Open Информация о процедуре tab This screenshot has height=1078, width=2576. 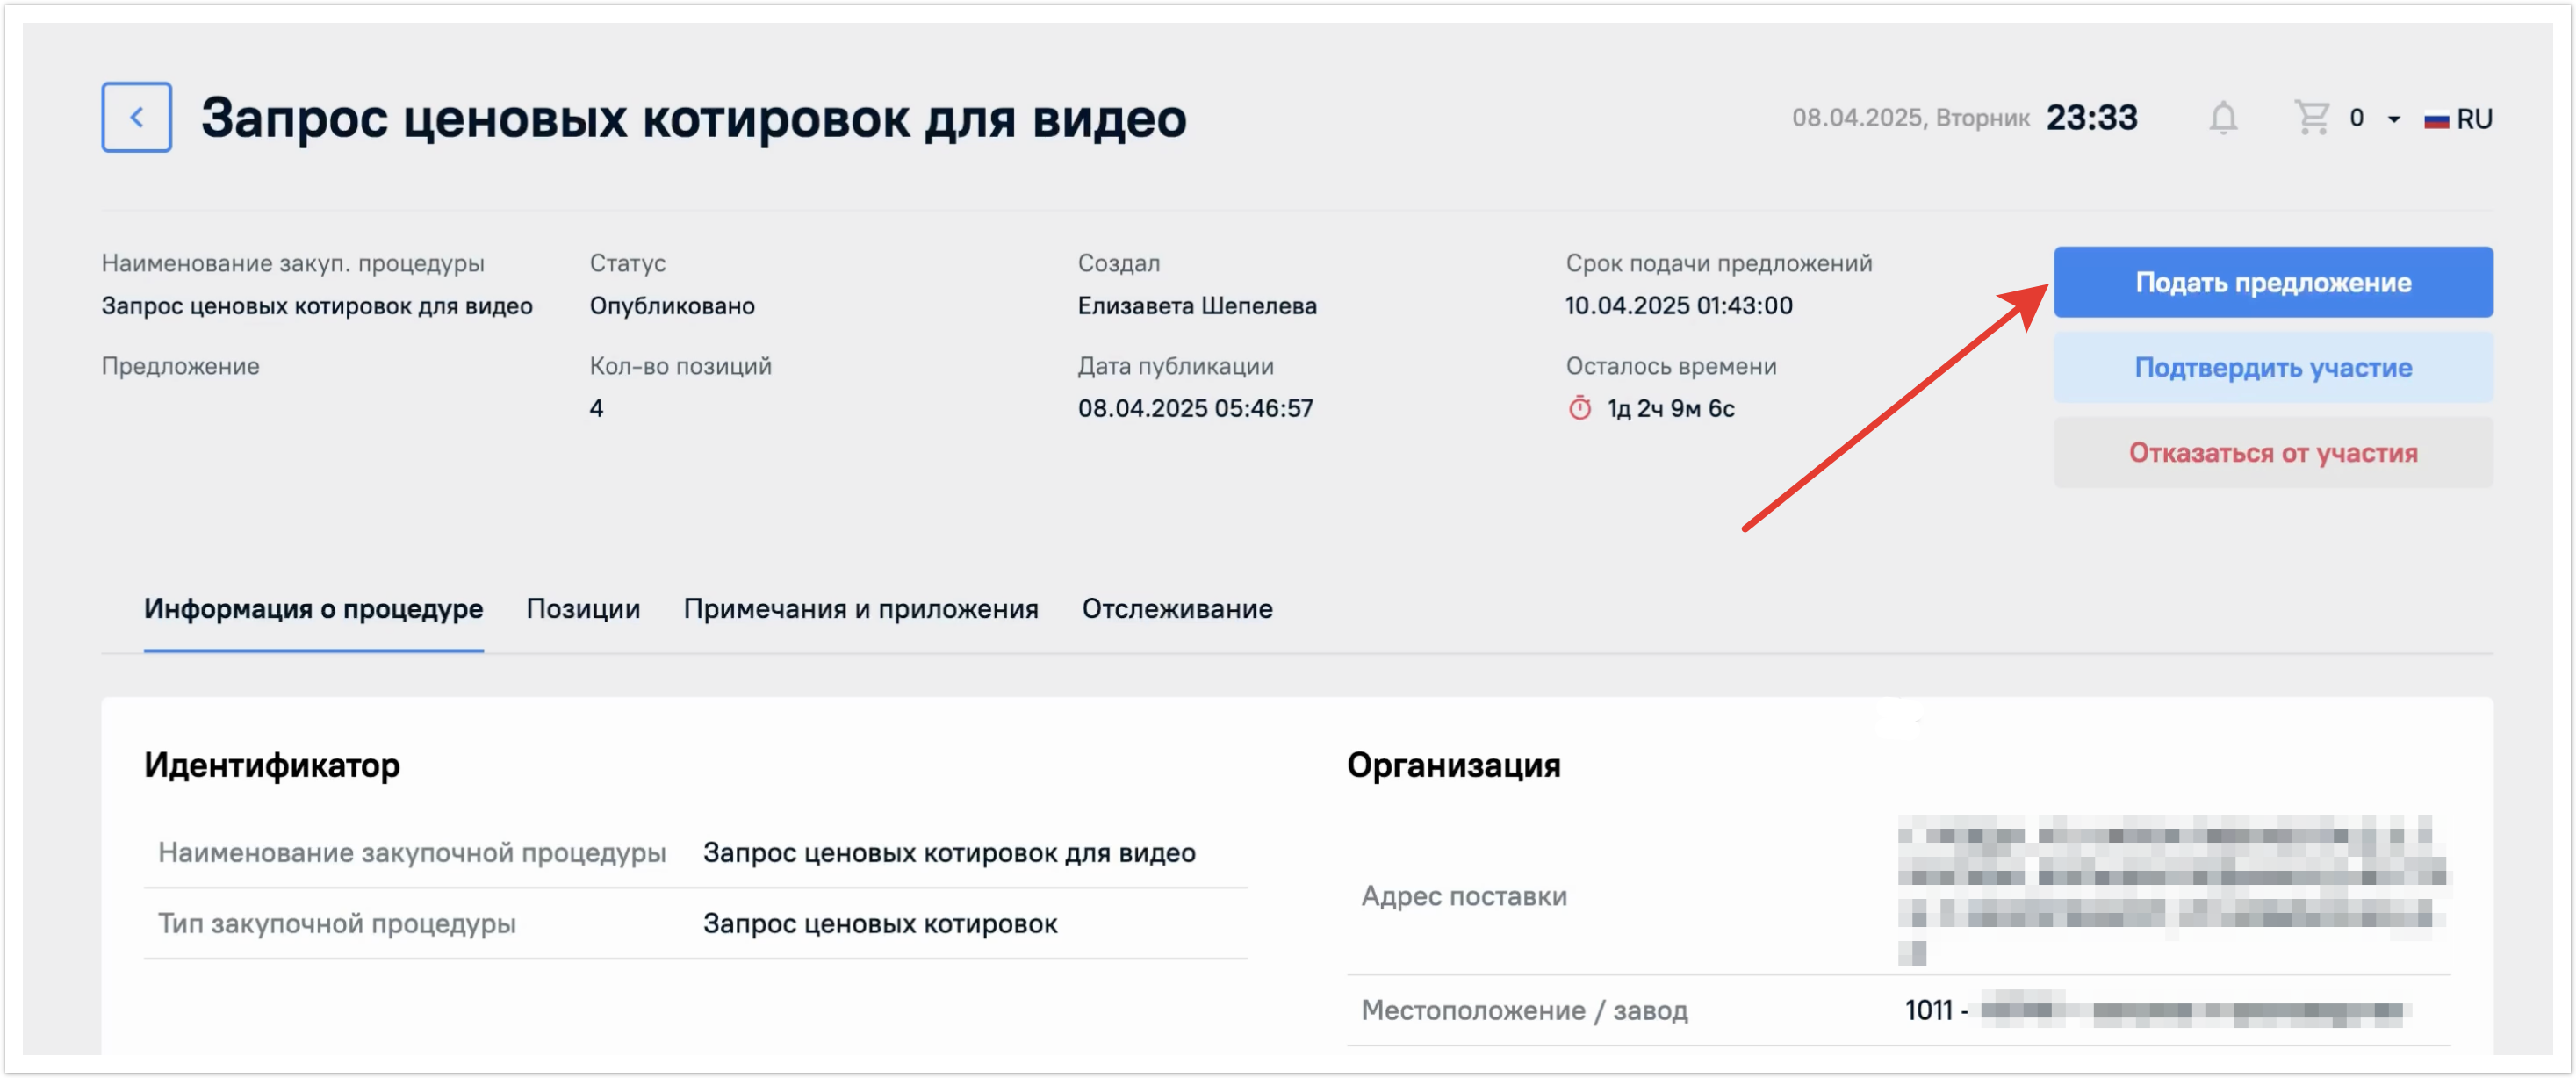[313, 608]
